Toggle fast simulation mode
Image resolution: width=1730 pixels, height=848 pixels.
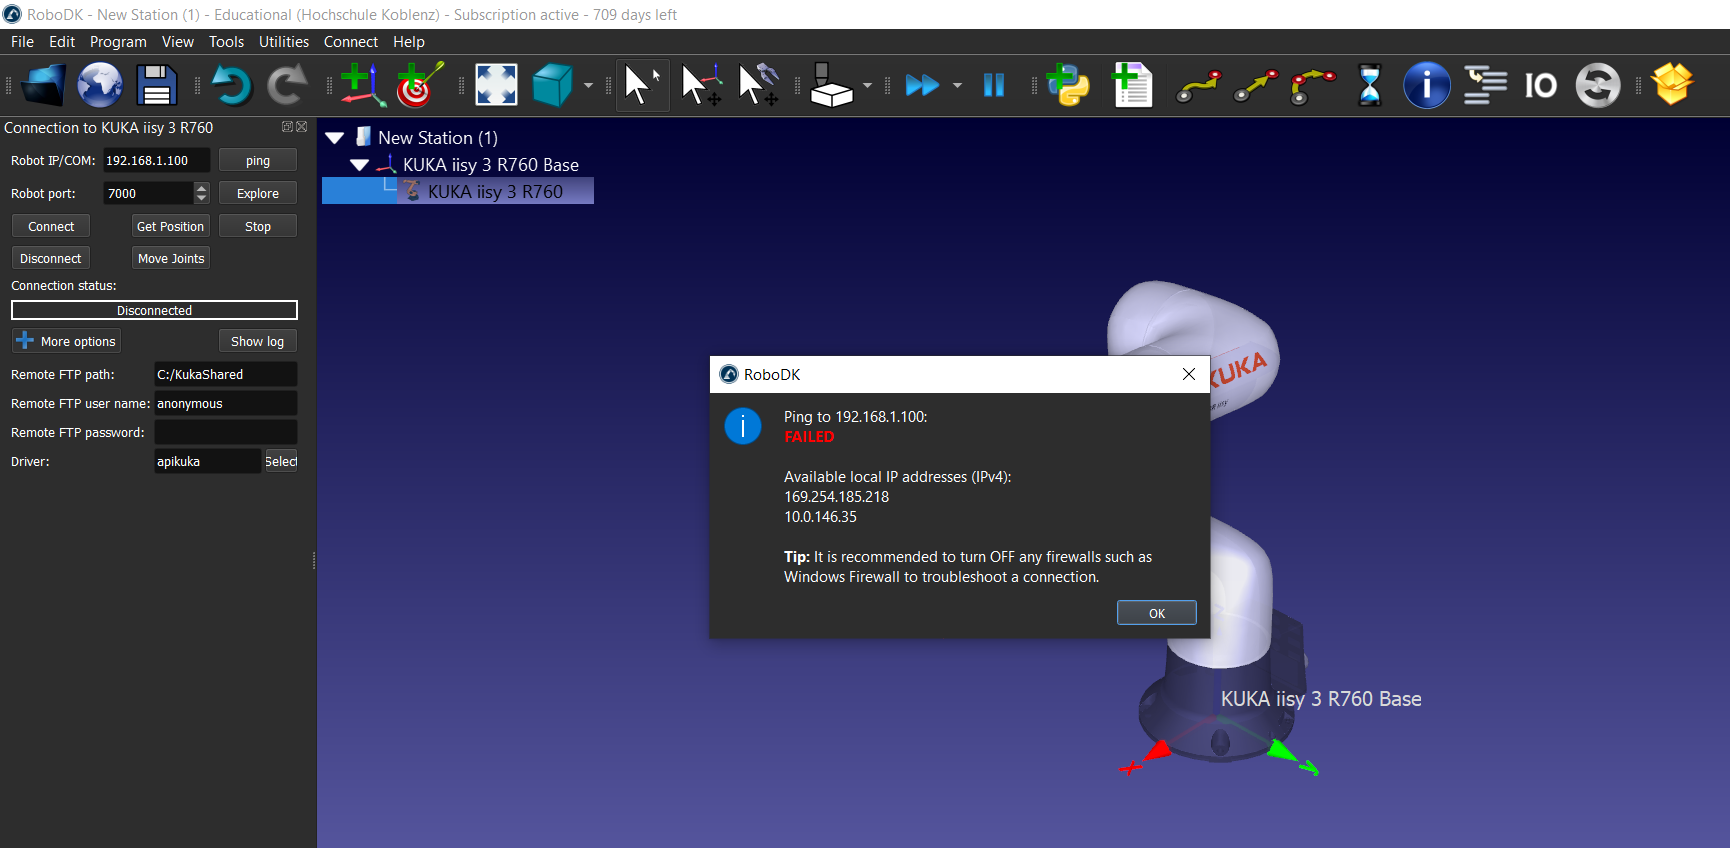[922, 85]
